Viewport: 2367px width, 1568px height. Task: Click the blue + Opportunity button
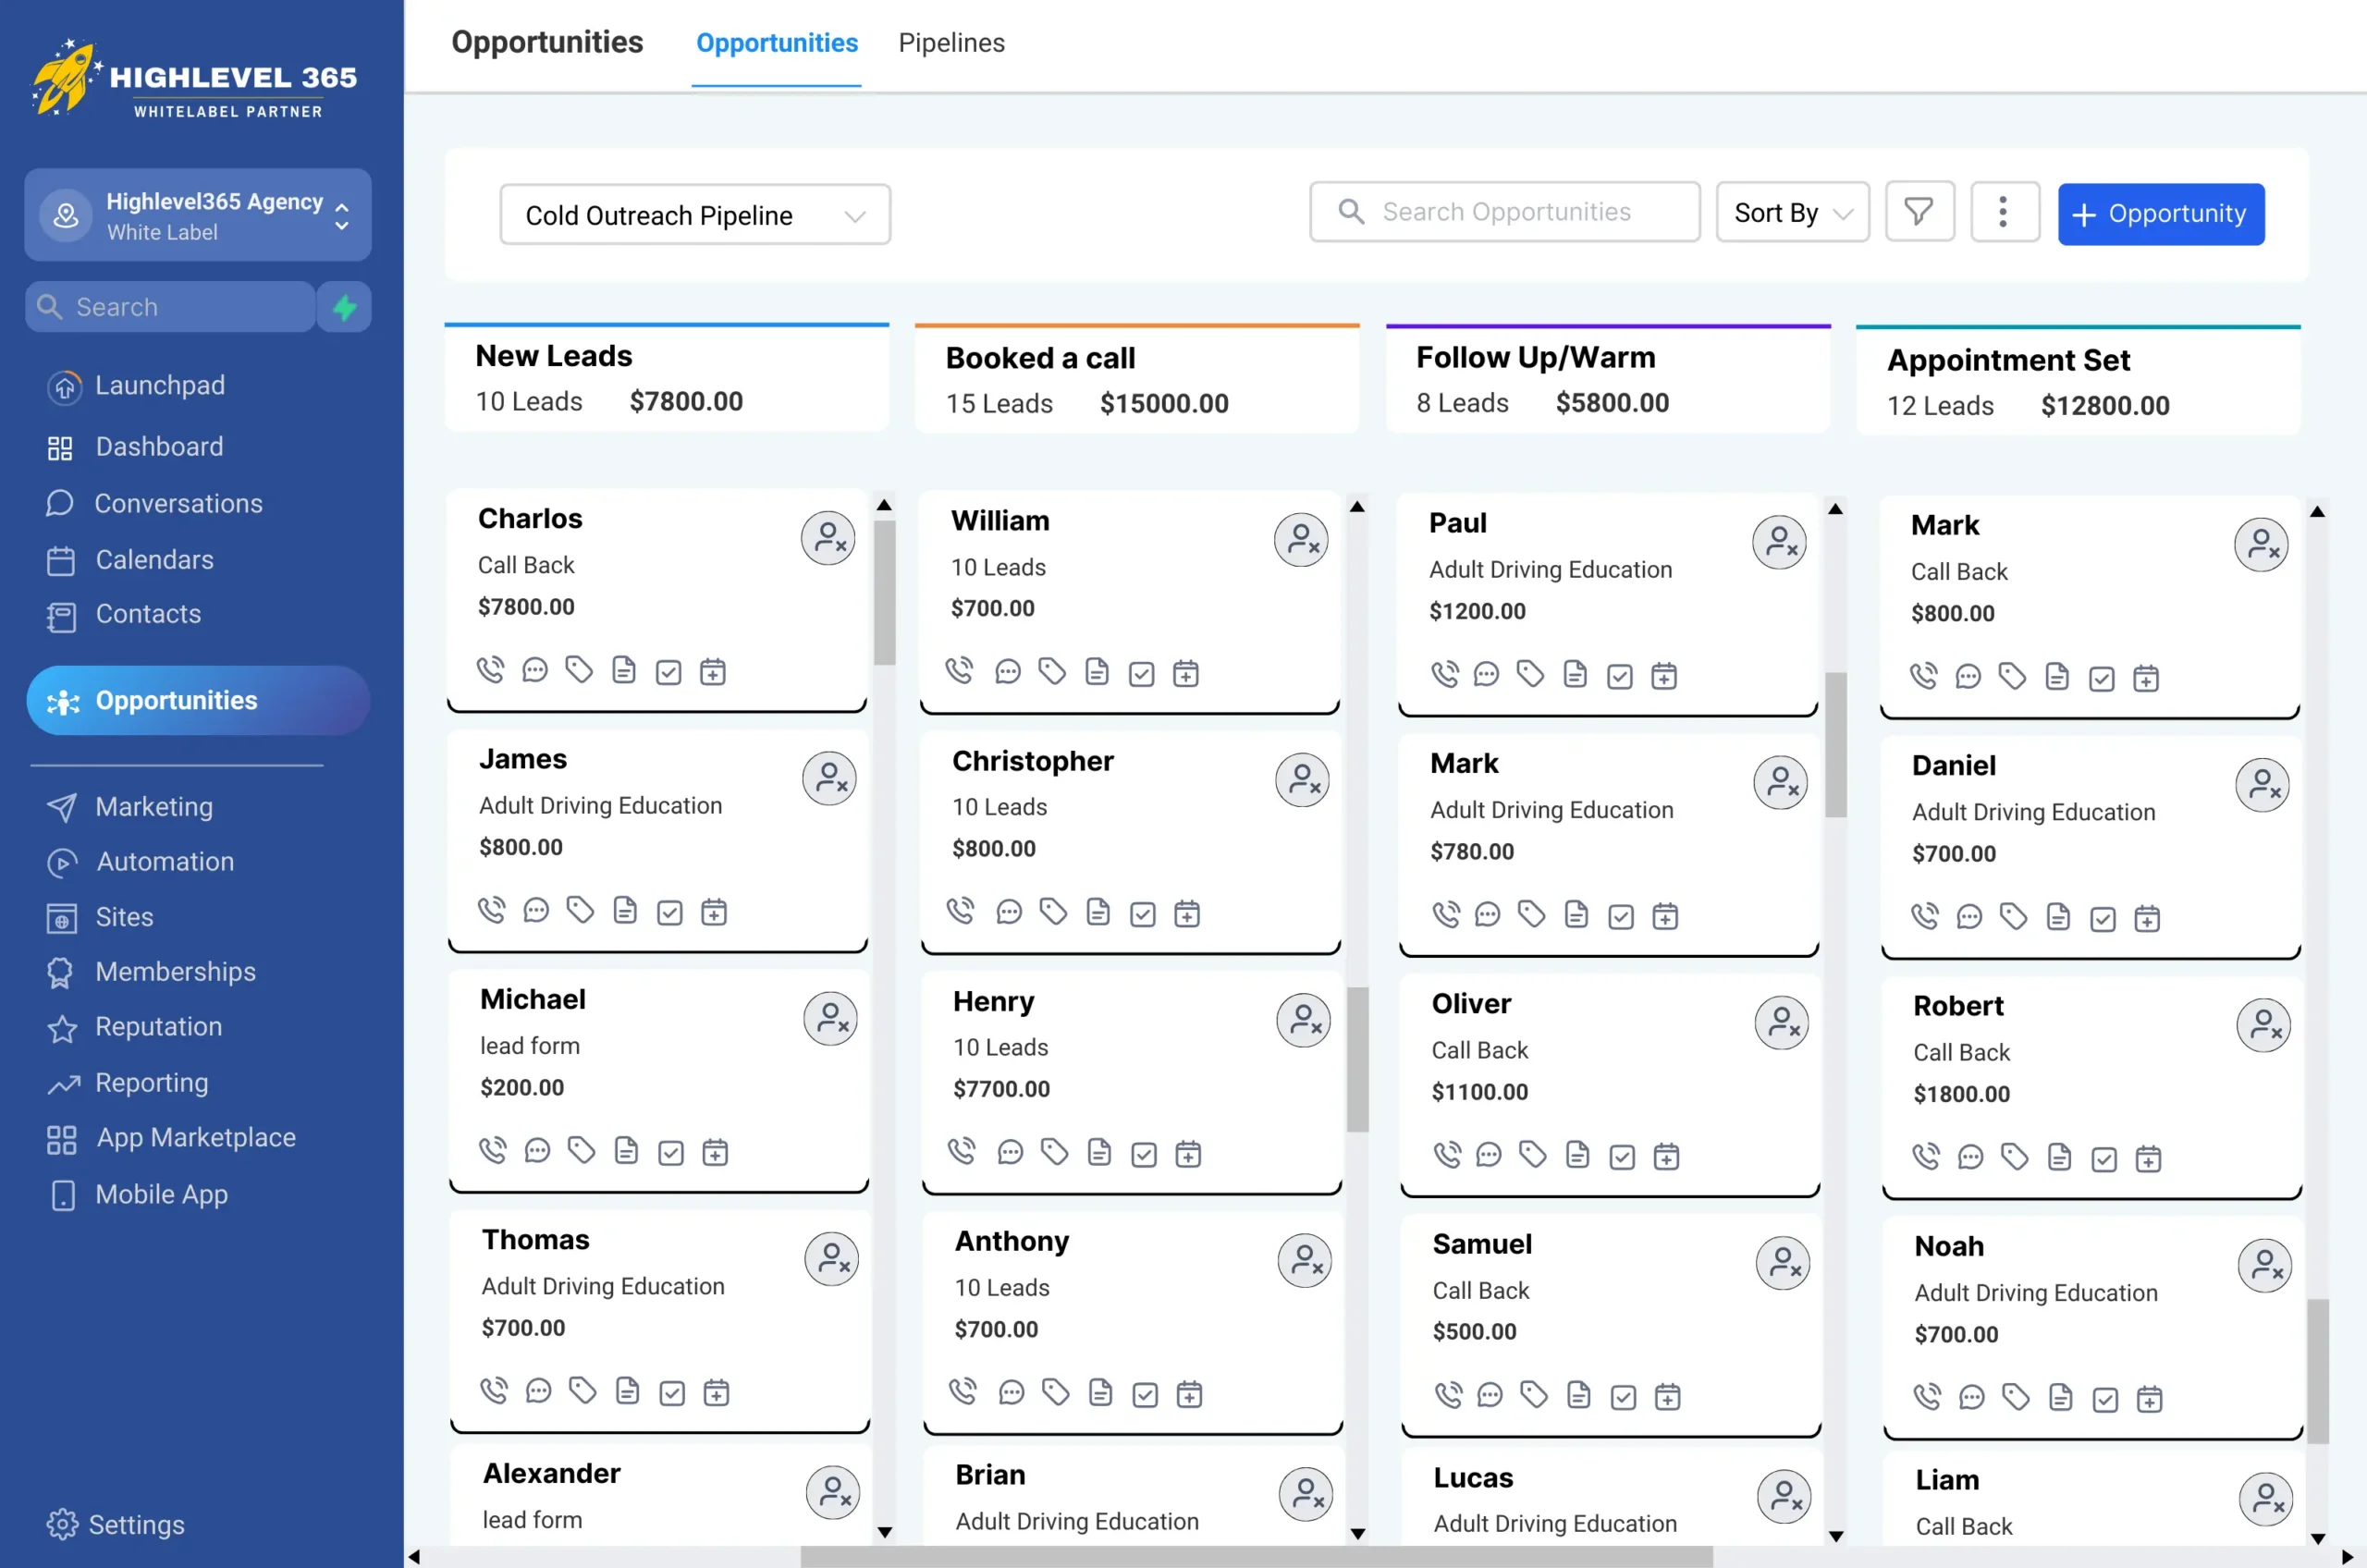click(2160, 214)
